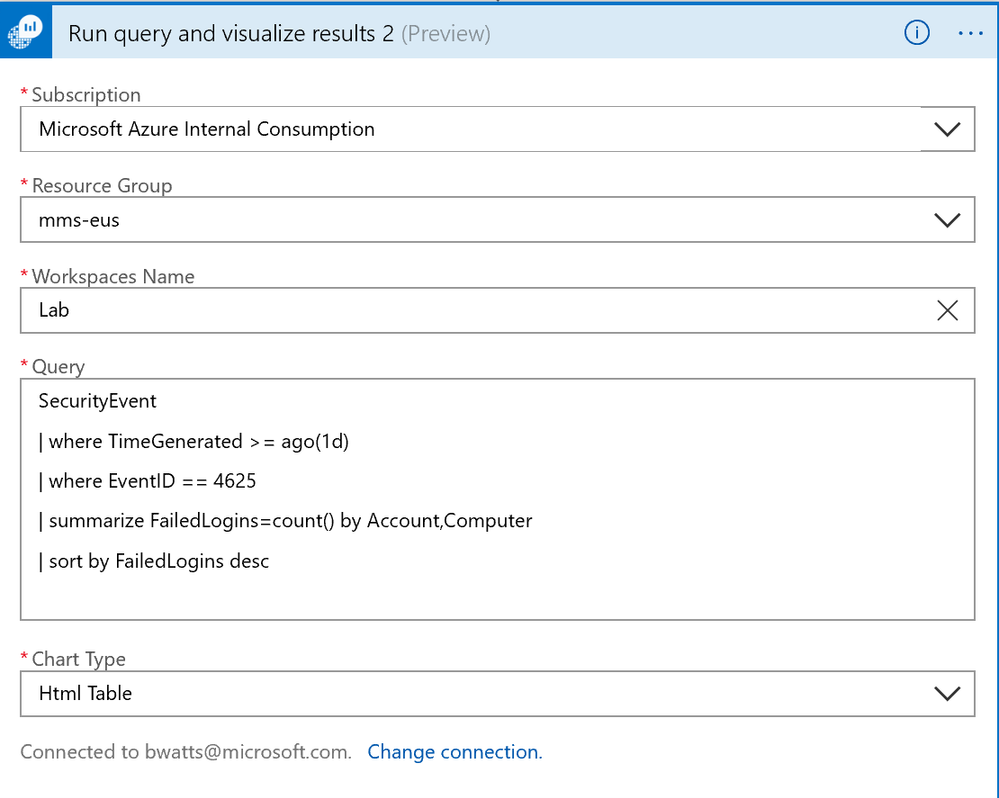
Task: Click the Workspaces Name field label
Action: pos(113,276)
